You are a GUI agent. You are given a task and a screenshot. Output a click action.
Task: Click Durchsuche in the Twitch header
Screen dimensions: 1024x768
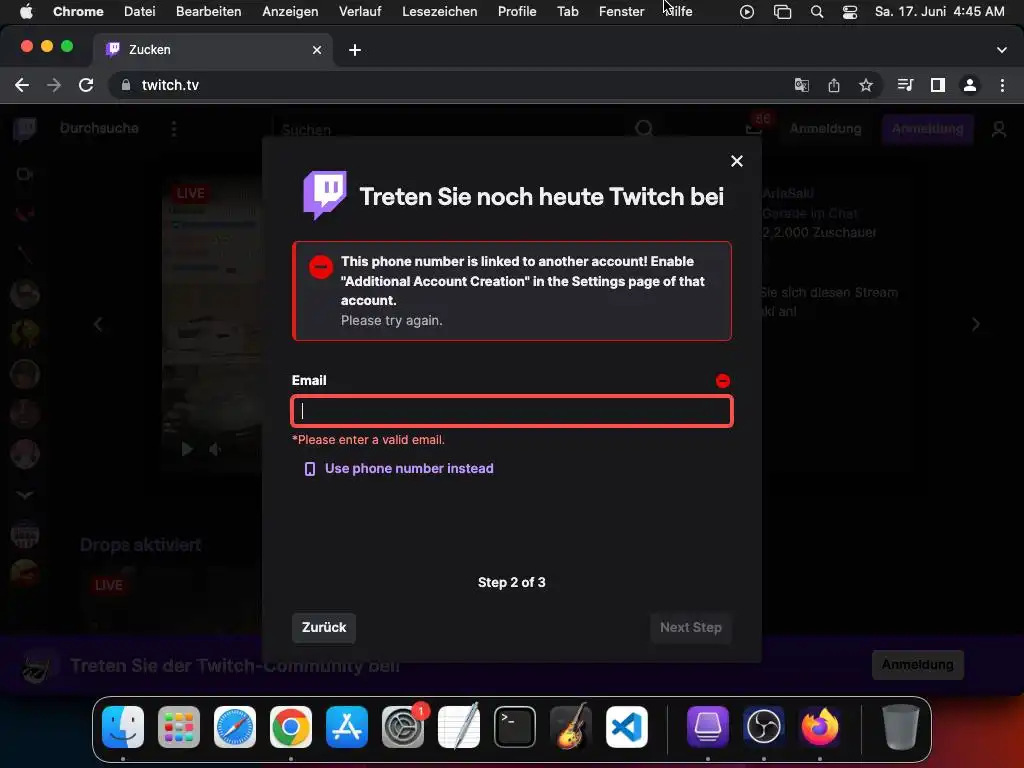click(x=99, y=128)
